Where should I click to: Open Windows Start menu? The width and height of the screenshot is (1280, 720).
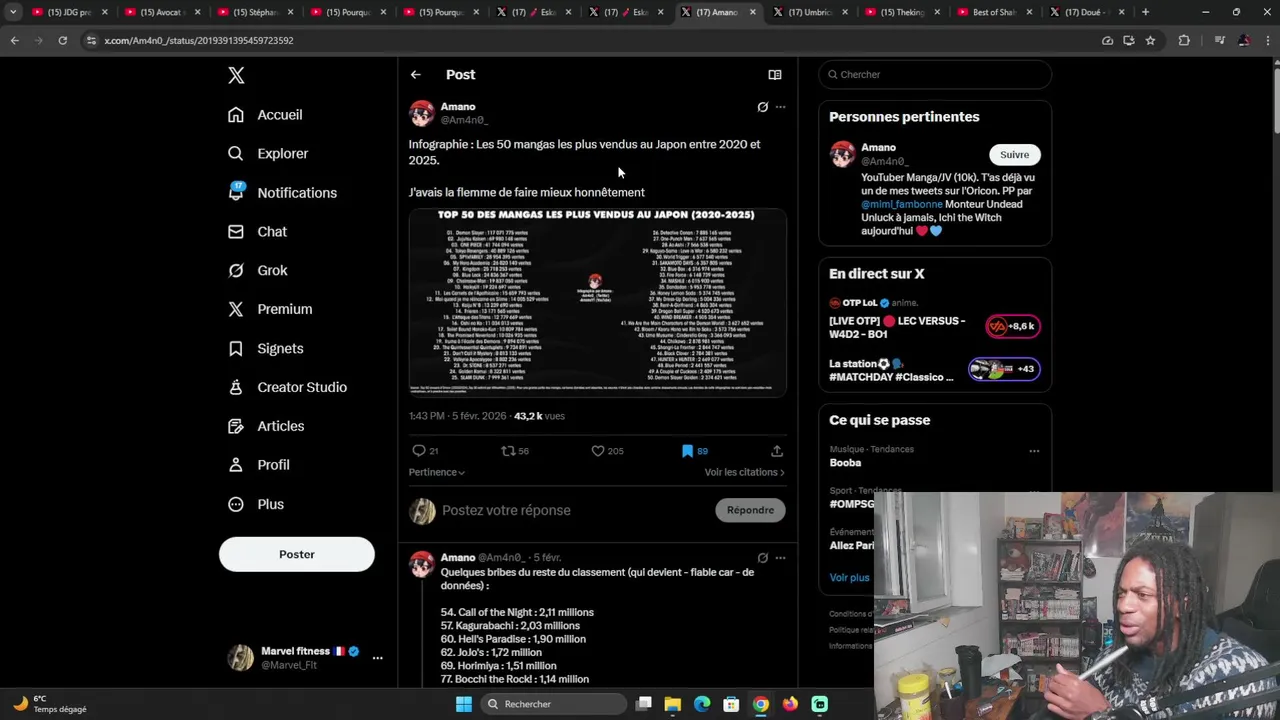click(464, 704)
